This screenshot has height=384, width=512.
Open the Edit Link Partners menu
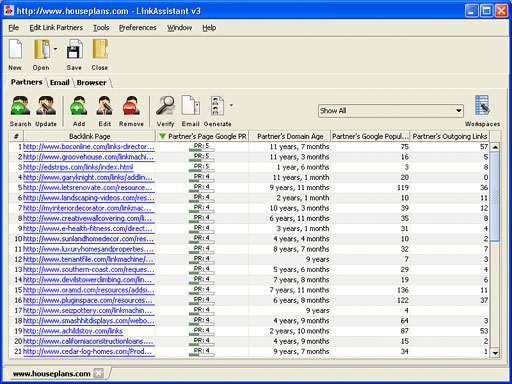tap(56, 28)
